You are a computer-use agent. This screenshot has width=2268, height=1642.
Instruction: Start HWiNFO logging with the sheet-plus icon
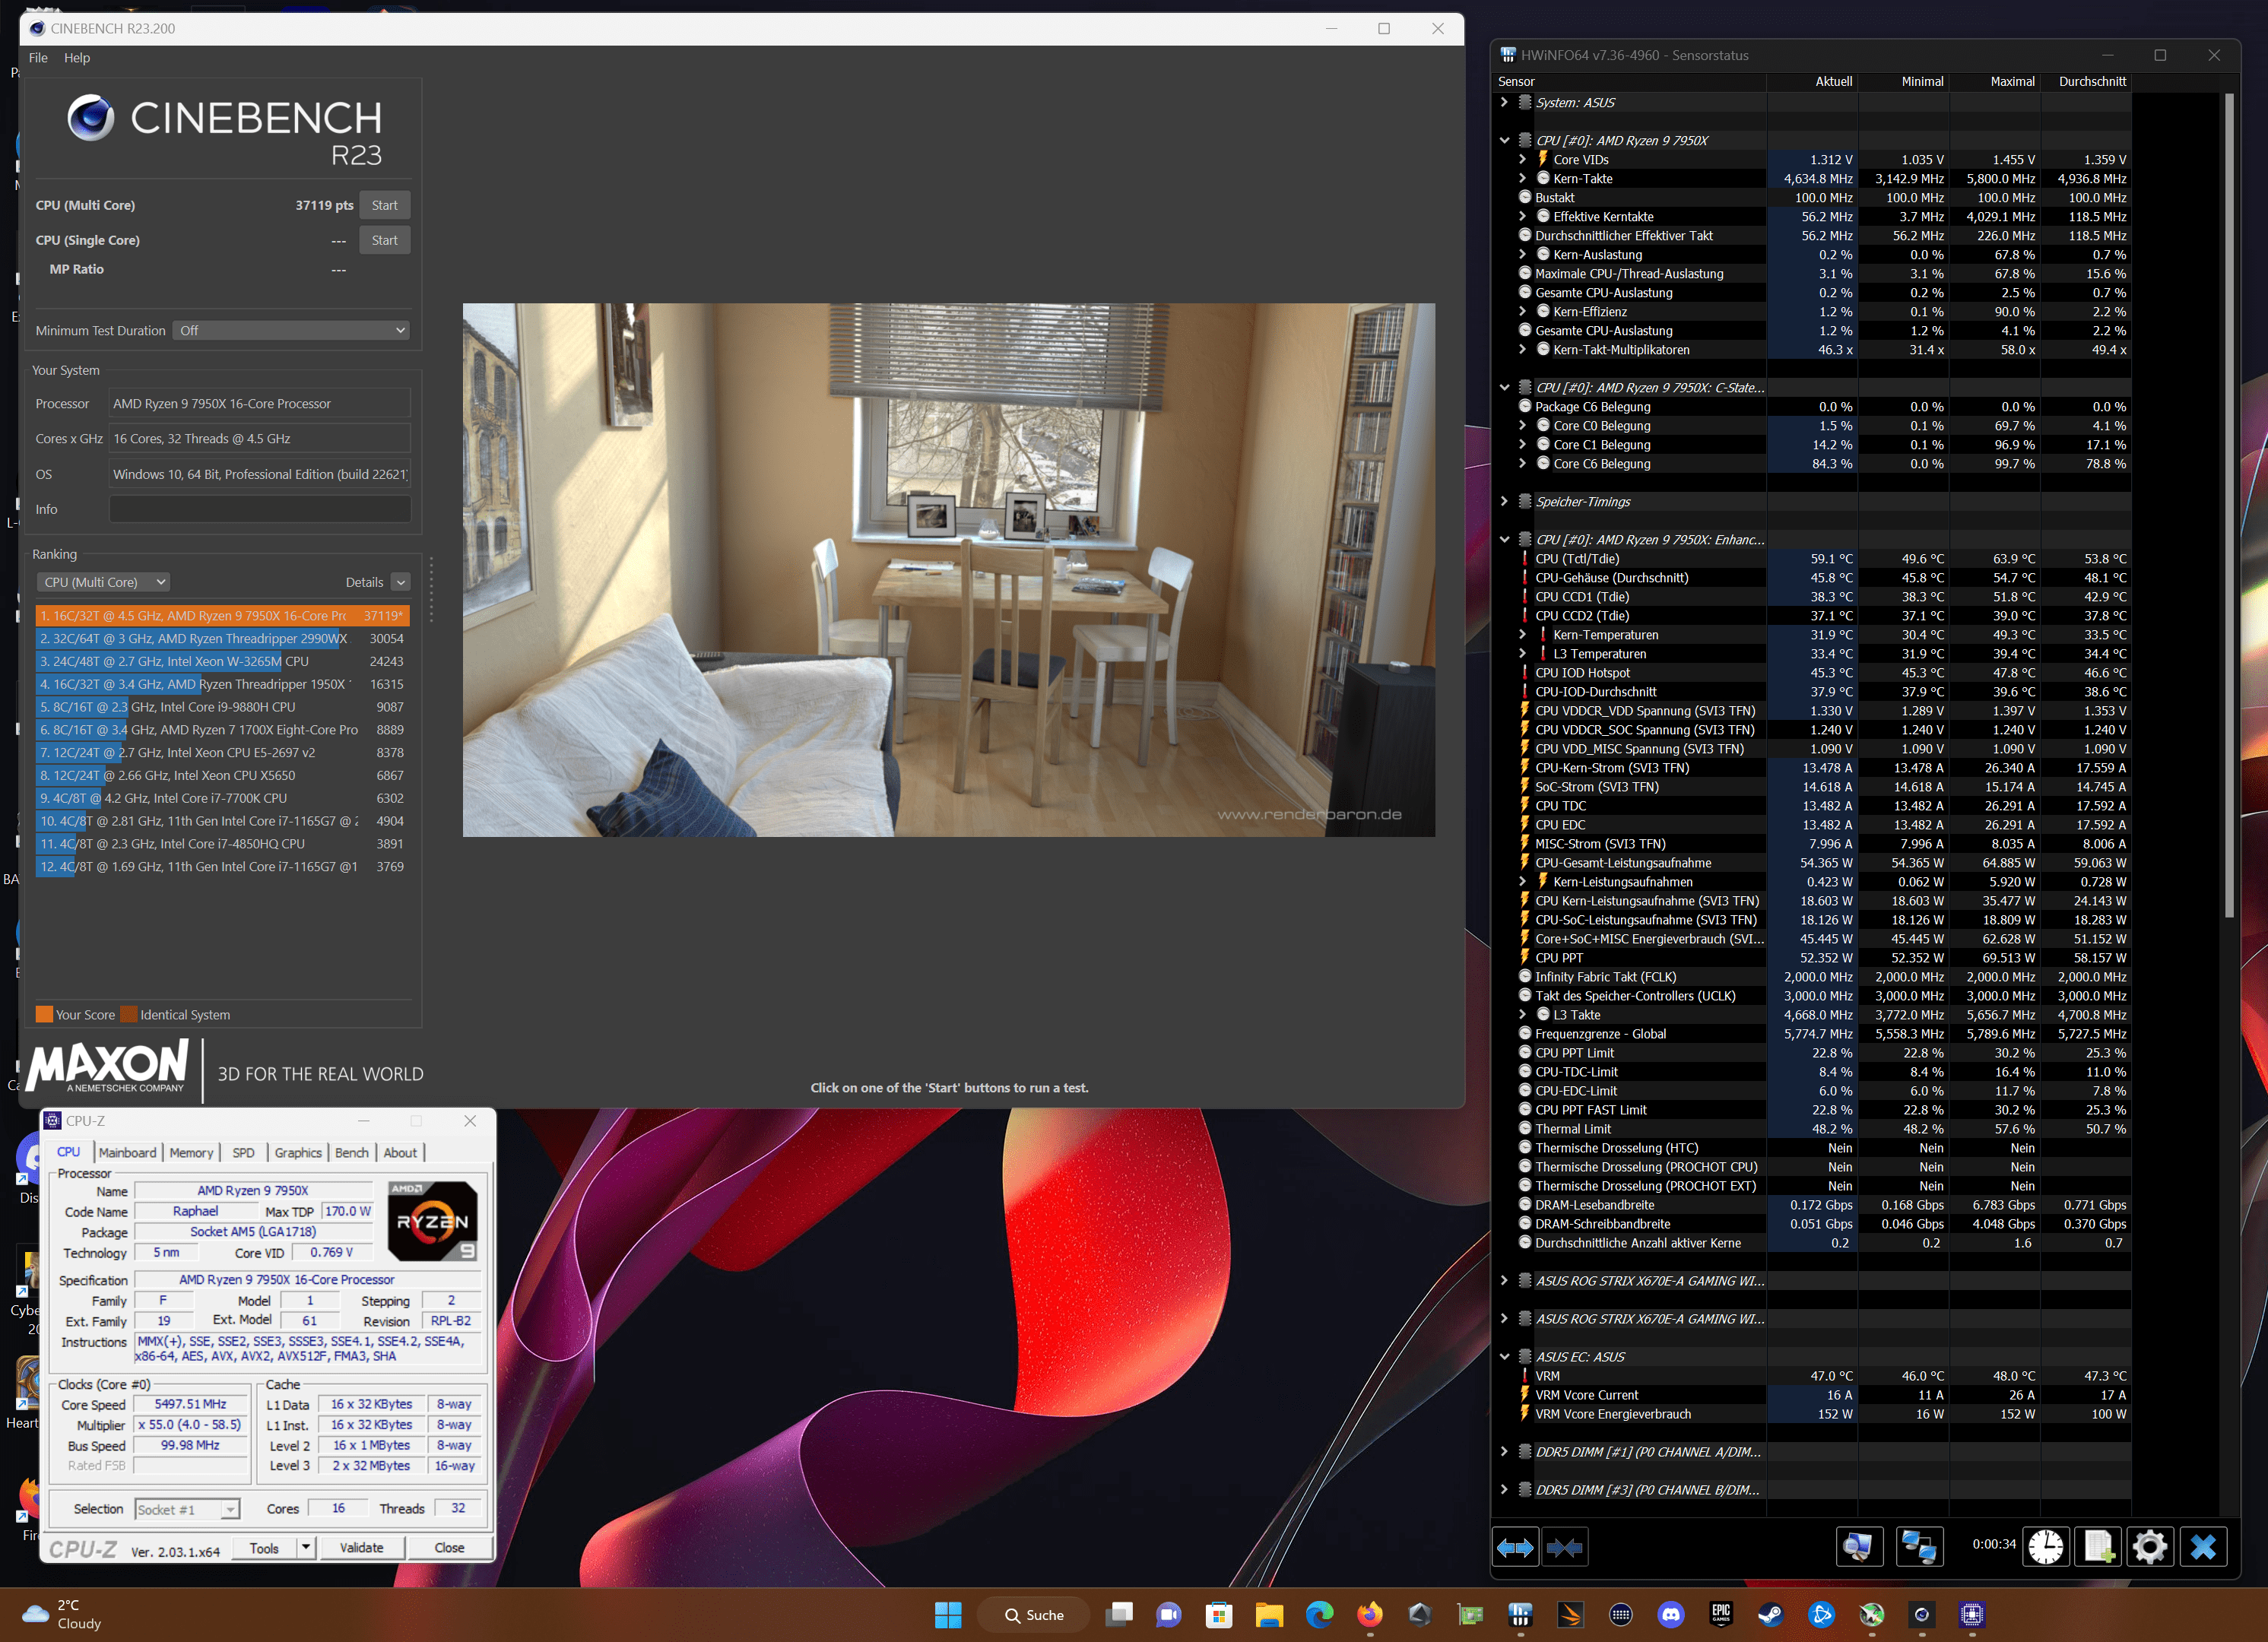(x=2098, y=1547)
